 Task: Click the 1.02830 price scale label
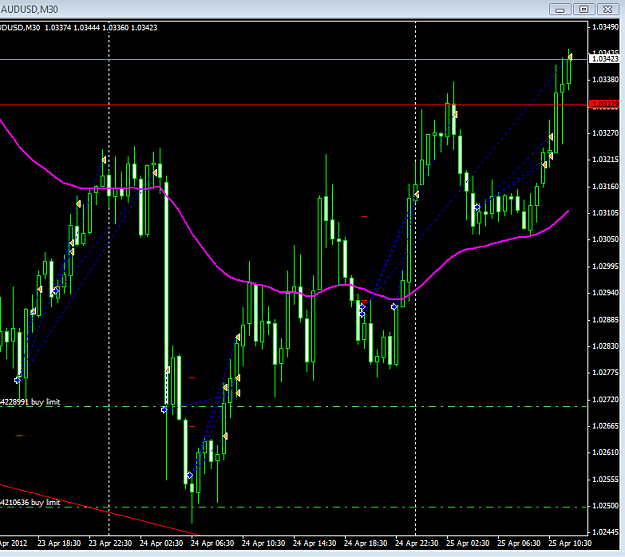tap(605, 346)
